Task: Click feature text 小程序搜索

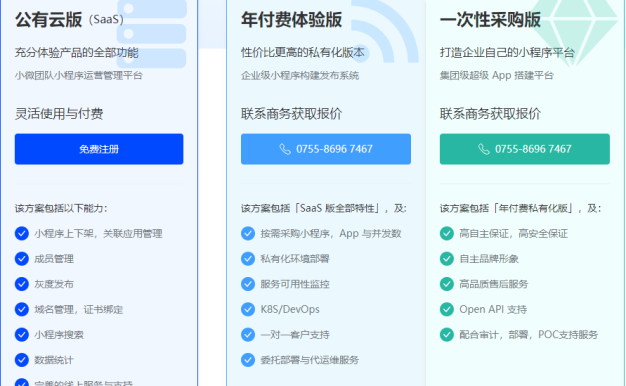Action: point(59,335)
